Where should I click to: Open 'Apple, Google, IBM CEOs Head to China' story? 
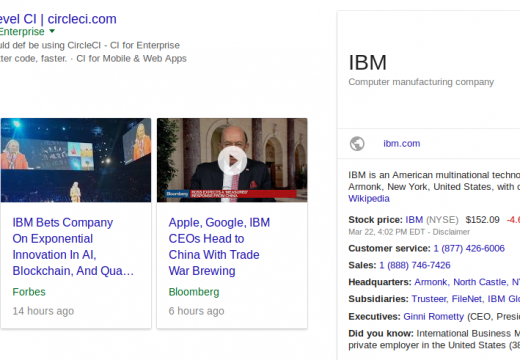(219, 247)
